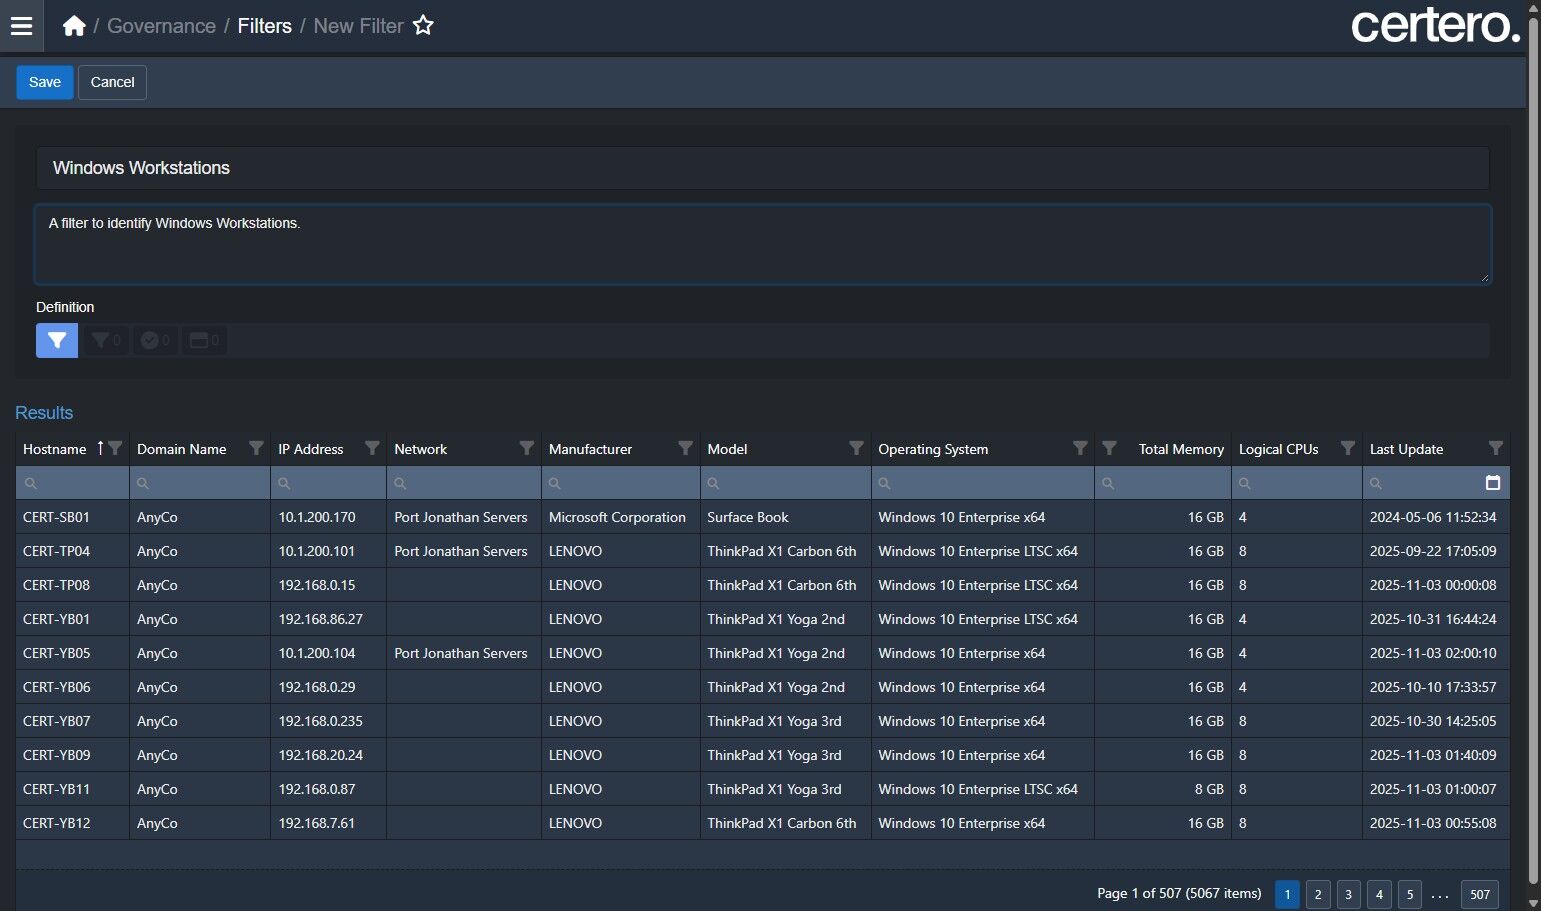Go to the home page icon
This screenshot has height=911, width=1541.
point(74,26)
